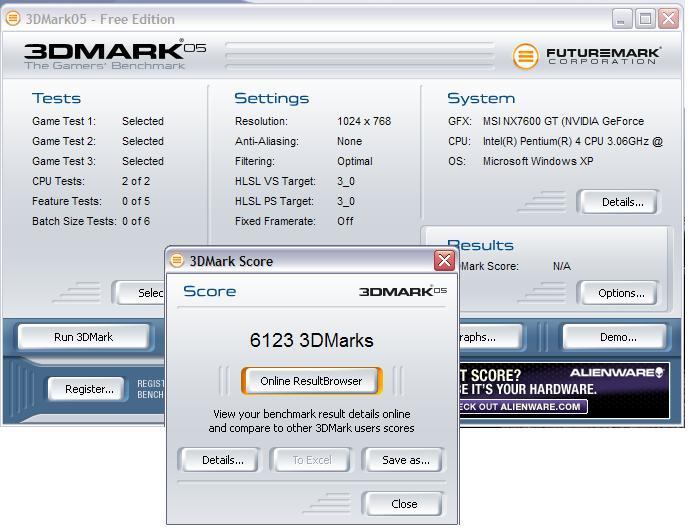Click Save as... in Score dialog
The image size is (694, 531).
[405, 460]
